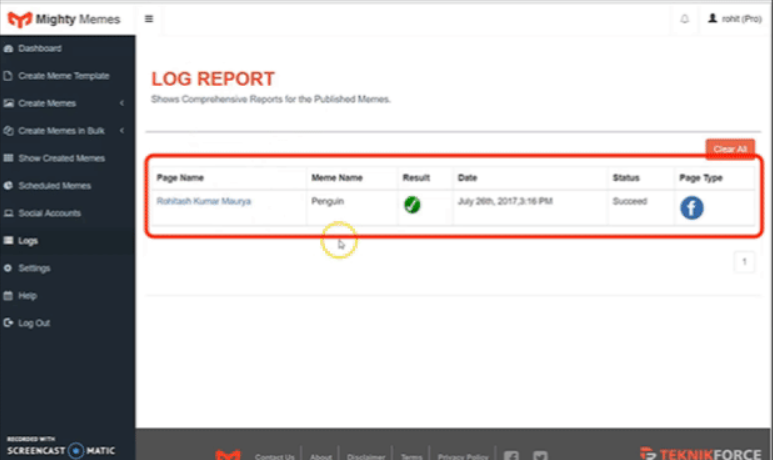Expand the Create Memes submenu arrow
The height and width of the screenshot is (460, 773).
[122, 103]
